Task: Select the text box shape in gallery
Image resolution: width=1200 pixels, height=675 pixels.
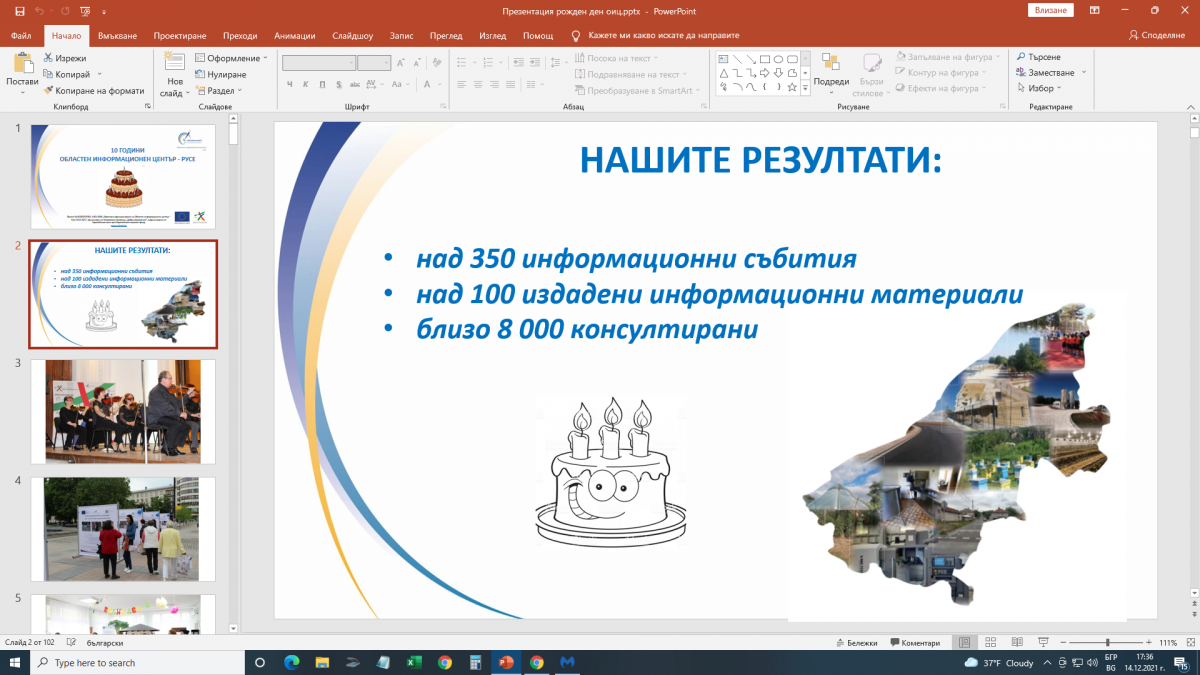Action: 723,59
